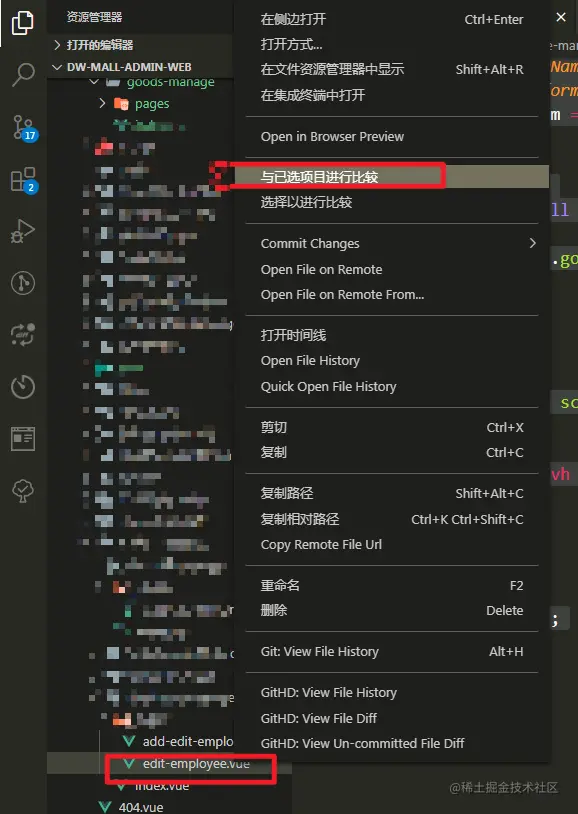Open the tree-shaped icon at bottom of activity bar
578x814 pixels.
(23, 491)
